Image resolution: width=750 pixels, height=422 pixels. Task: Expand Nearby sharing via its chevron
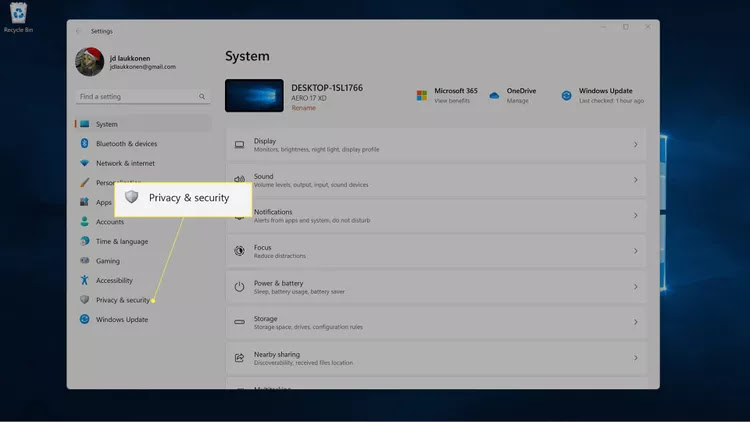click(635, 358)
